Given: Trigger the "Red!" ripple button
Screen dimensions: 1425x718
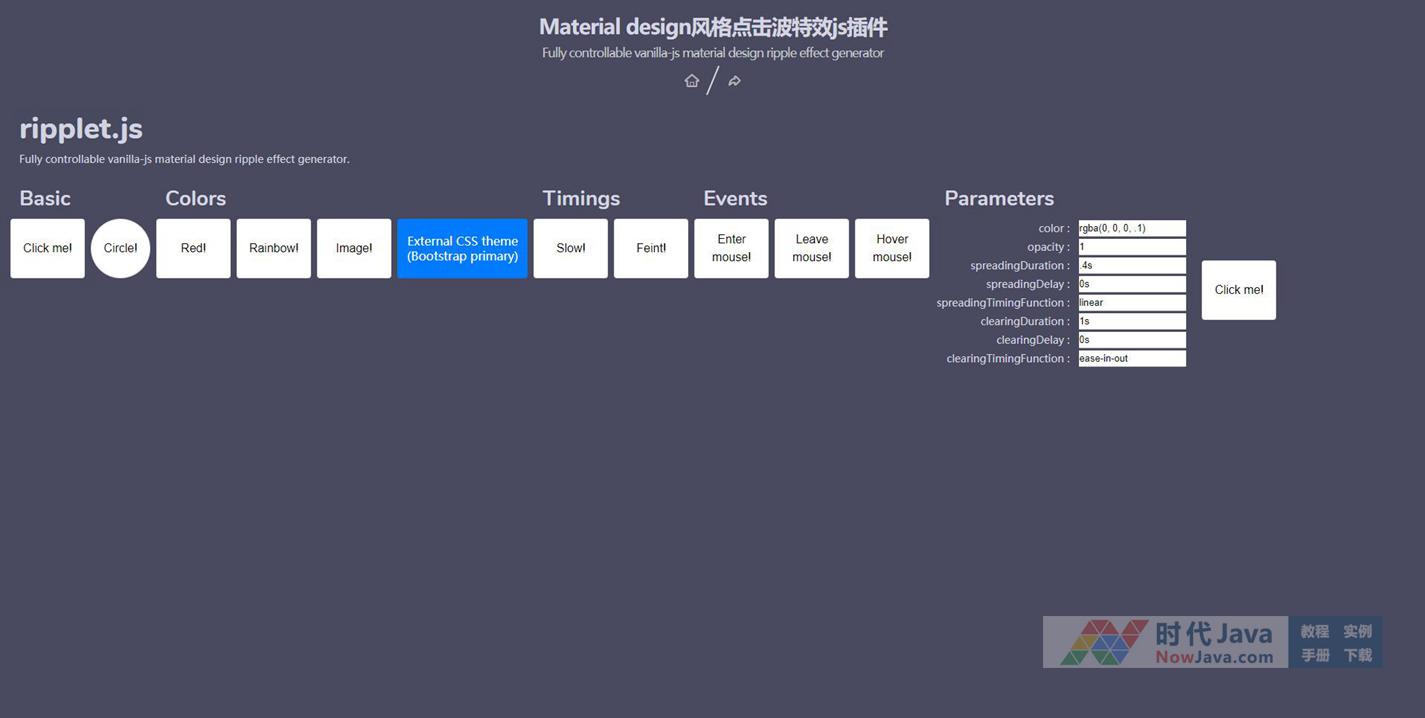Looking at the screenshot, I should [193, 248].
